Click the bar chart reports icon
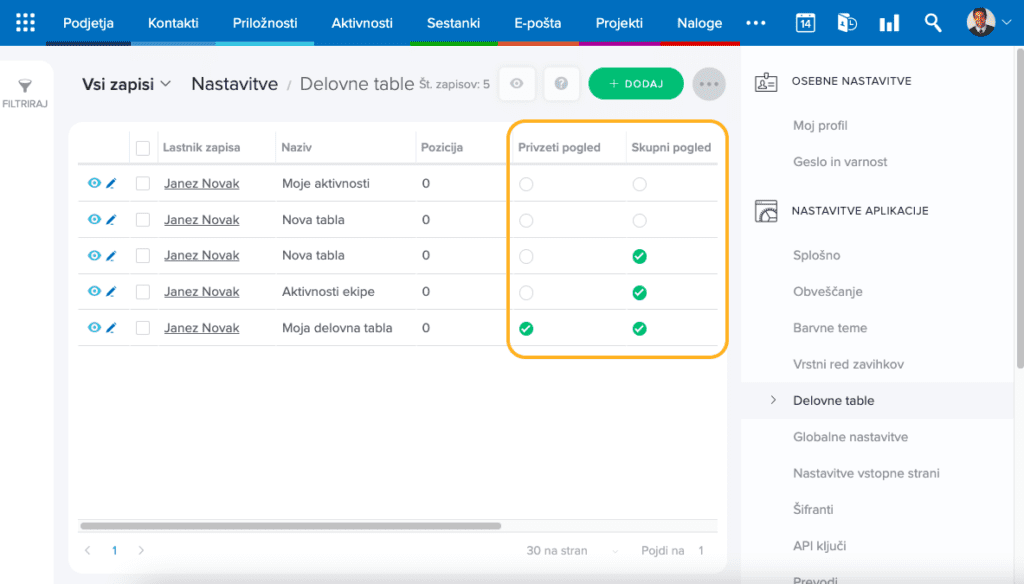Image resolution: width=1024 pixels, height=584 pixels. (889, 23)
